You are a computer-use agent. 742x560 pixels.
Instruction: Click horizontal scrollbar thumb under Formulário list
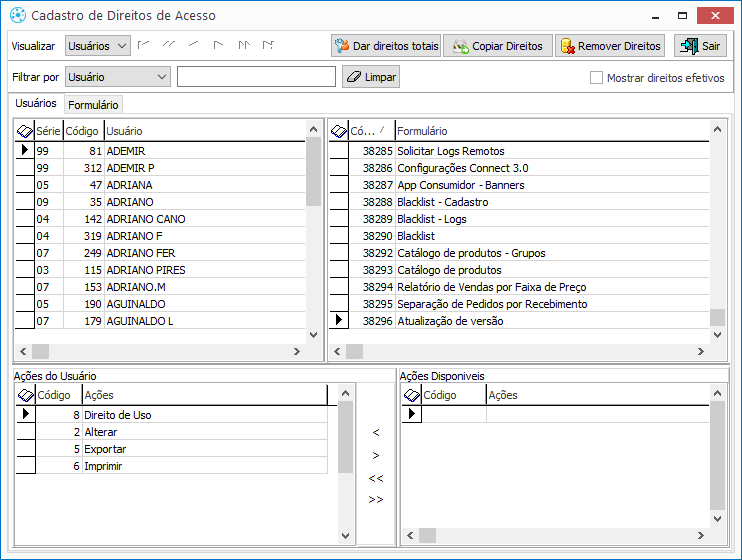coord(354,351)
